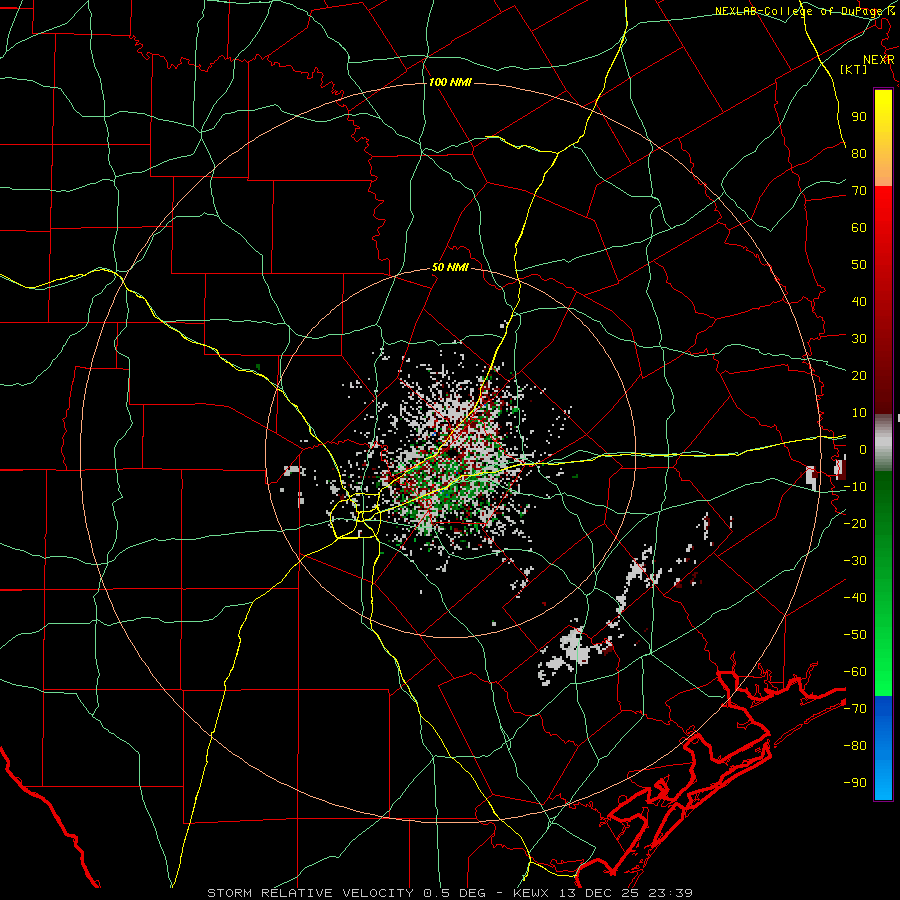Click the '50 NMI' range ring label
The height and width of the screenshot is (900, 900).
[x=450, y=267]
